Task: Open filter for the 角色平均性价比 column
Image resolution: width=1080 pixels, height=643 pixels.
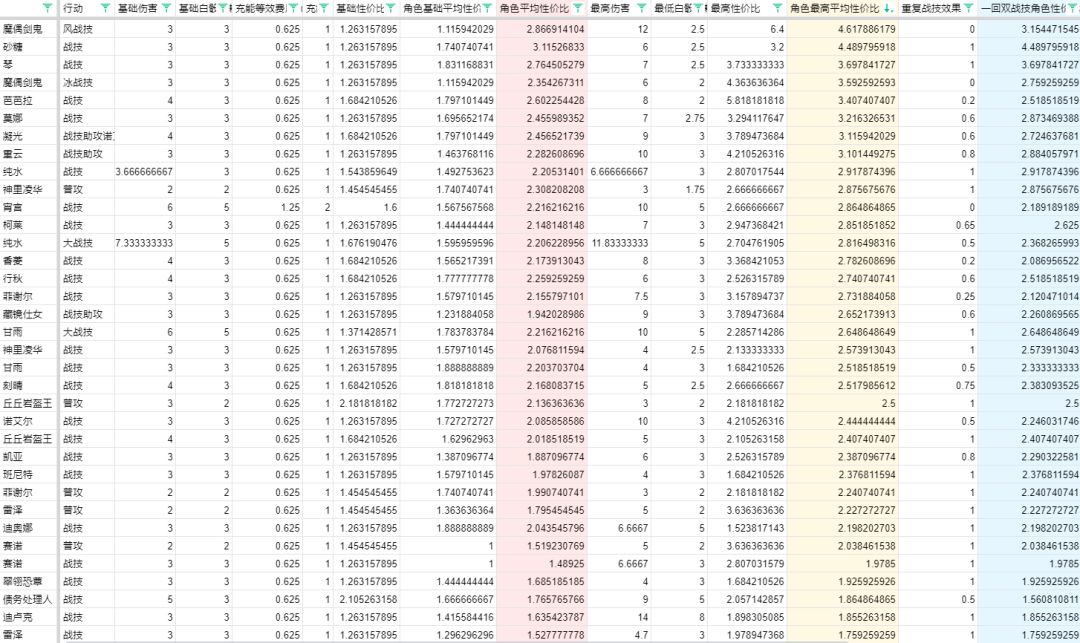Action: click(x=579, y=8)
